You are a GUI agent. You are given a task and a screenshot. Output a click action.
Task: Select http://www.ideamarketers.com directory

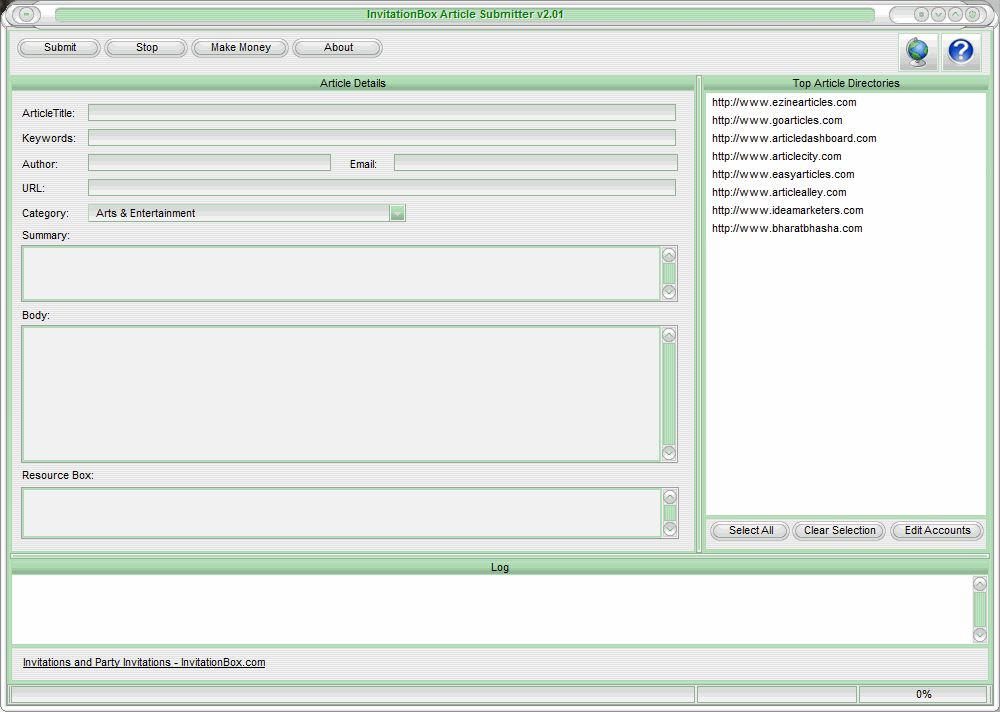[788, 210]
